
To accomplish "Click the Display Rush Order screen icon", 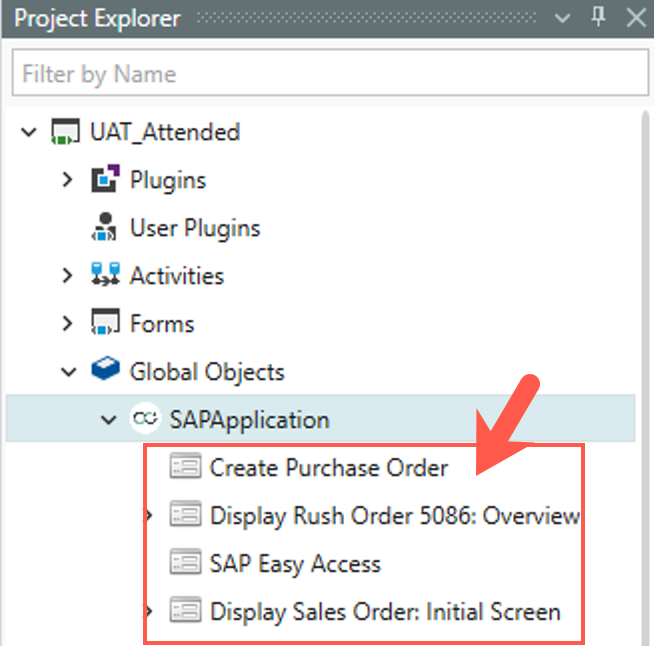I will (x=185, y=513).
